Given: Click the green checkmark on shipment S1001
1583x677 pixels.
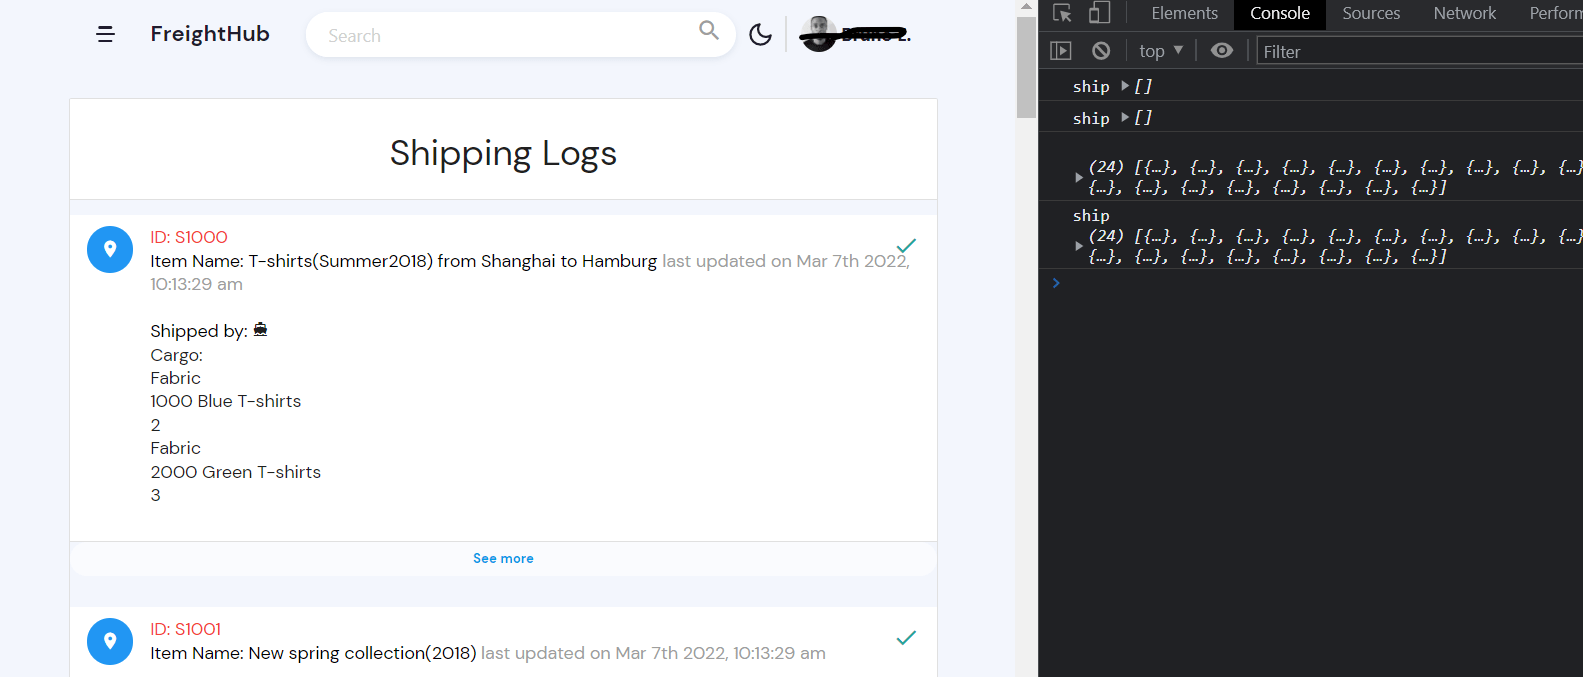Looking at the screenshot, I should tap(906, 637).
